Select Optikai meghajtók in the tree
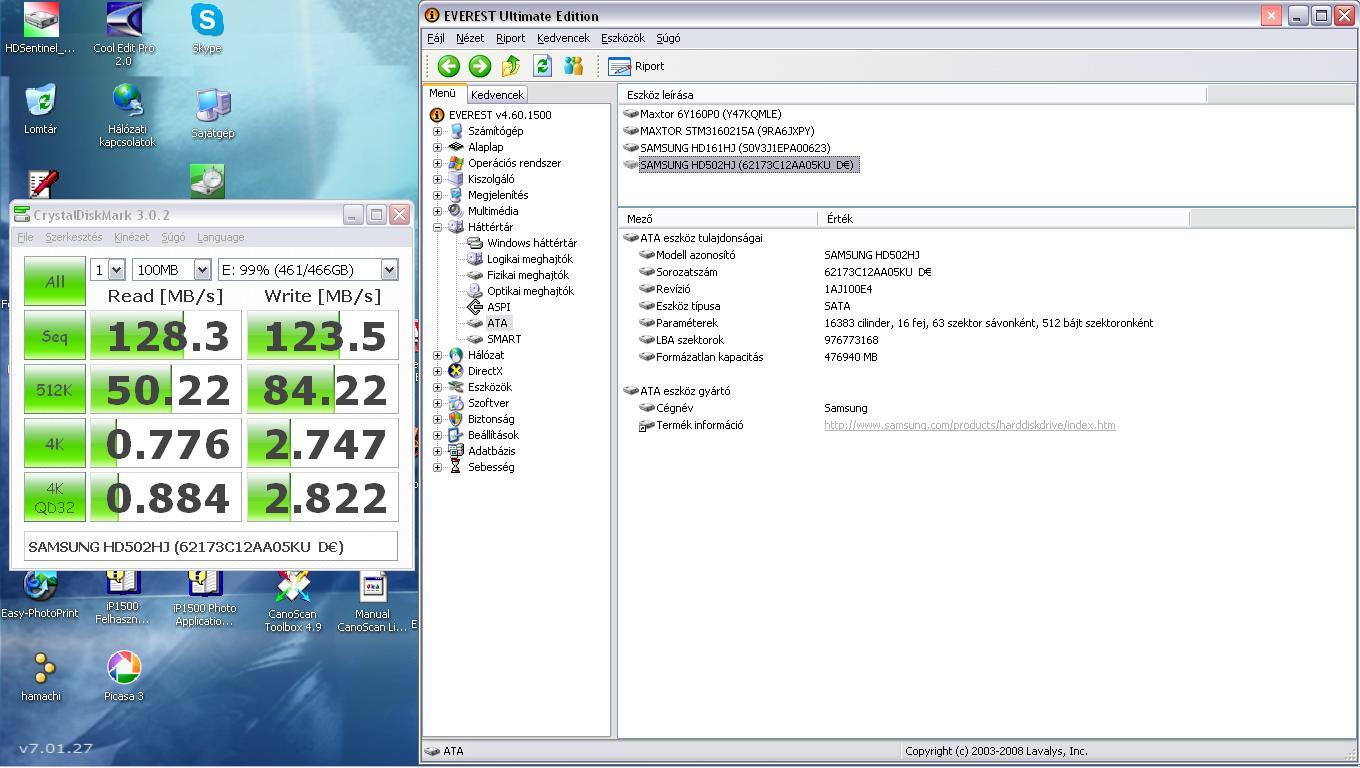Image resolution: width=1360 pixels, height=768 pixels. [x=530, y=291]
